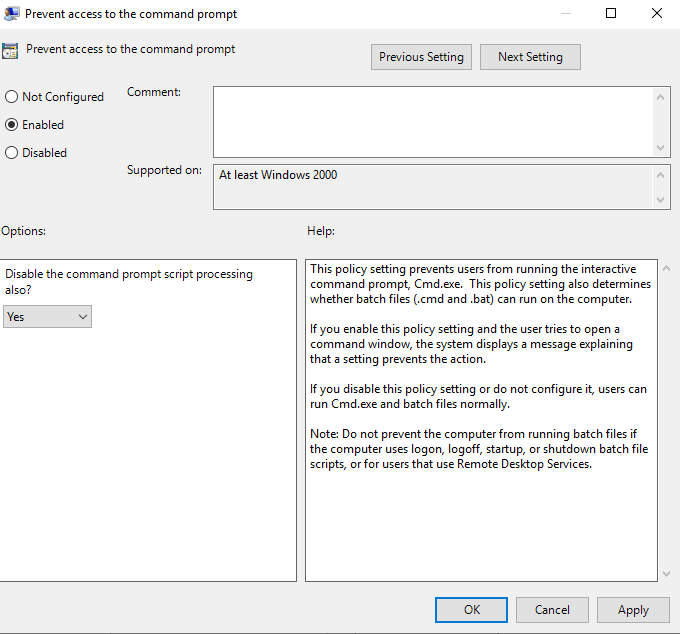Select the Not Configured radio button
The height and width of the screenshot is (634, 680).
(x=12, y=97)
